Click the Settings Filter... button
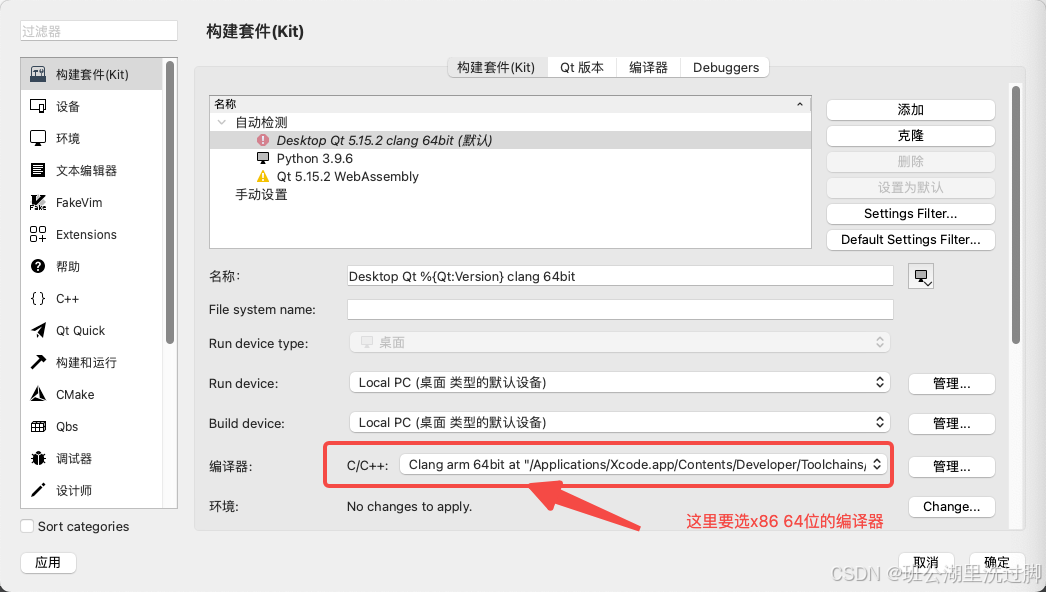The image size is (1046, 592). (x=911, y=214)
